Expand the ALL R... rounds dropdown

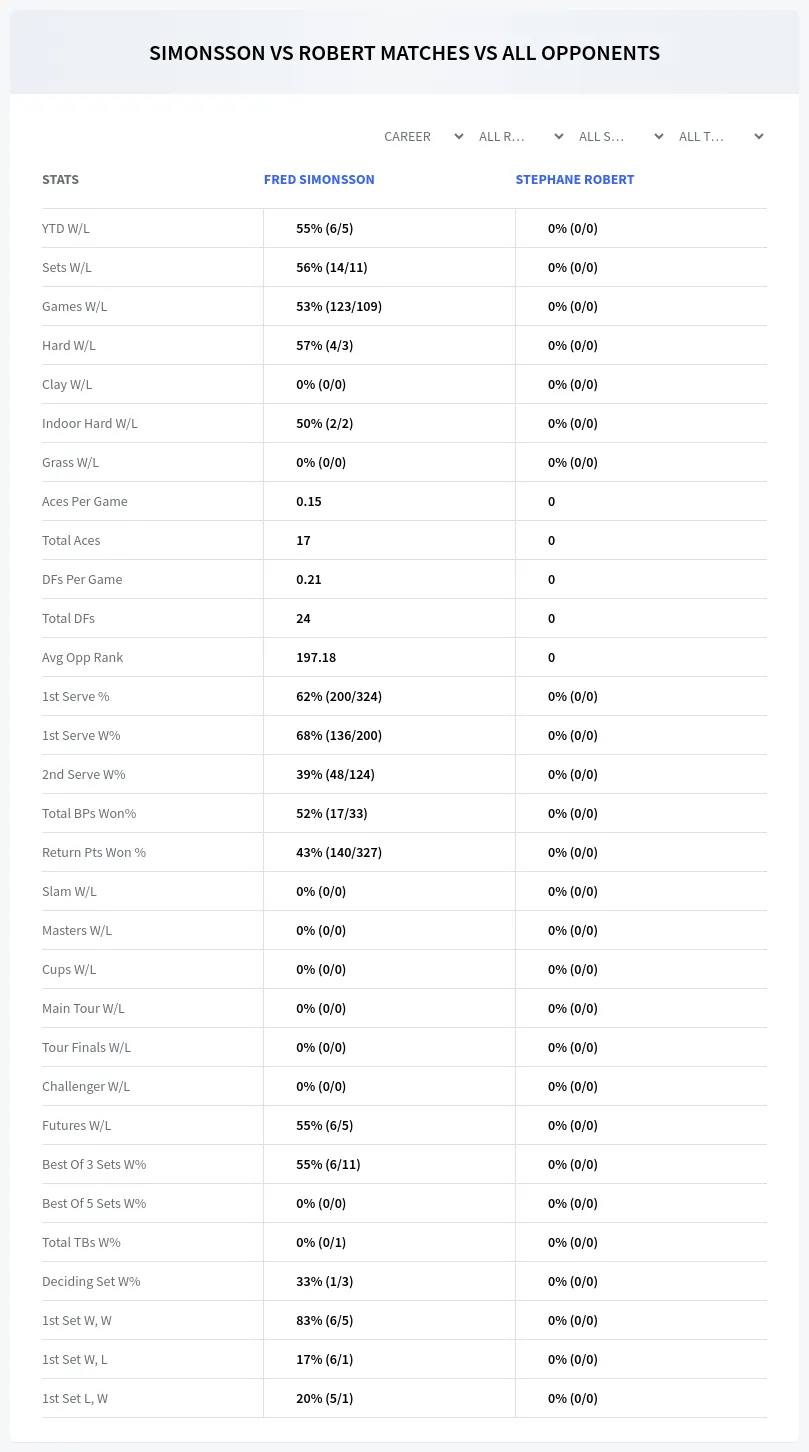click(x=520, y=136)
